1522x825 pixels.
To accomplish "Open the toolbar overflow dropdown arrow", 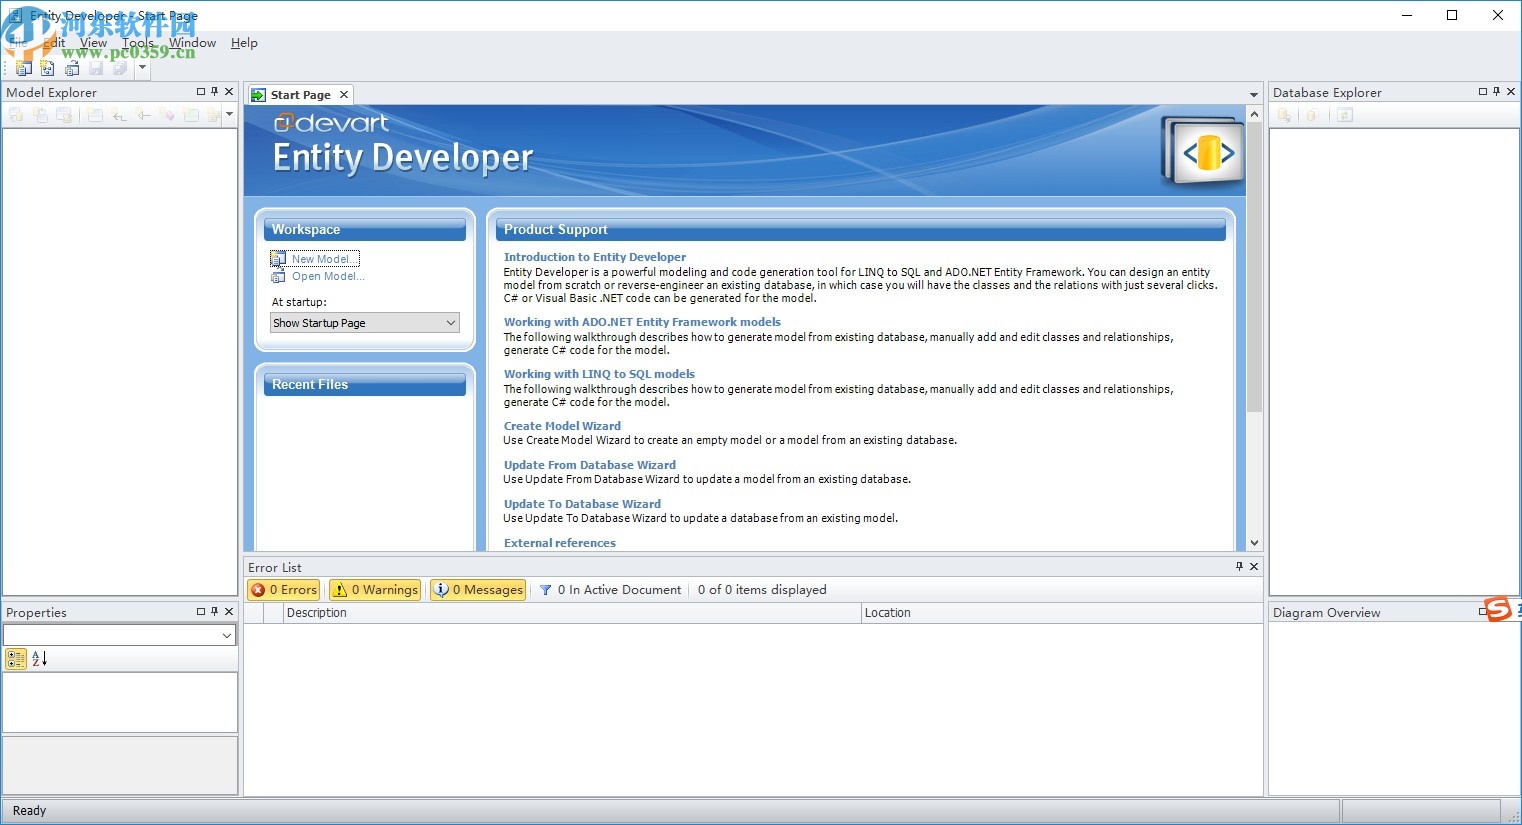I will tap(142, 68).
